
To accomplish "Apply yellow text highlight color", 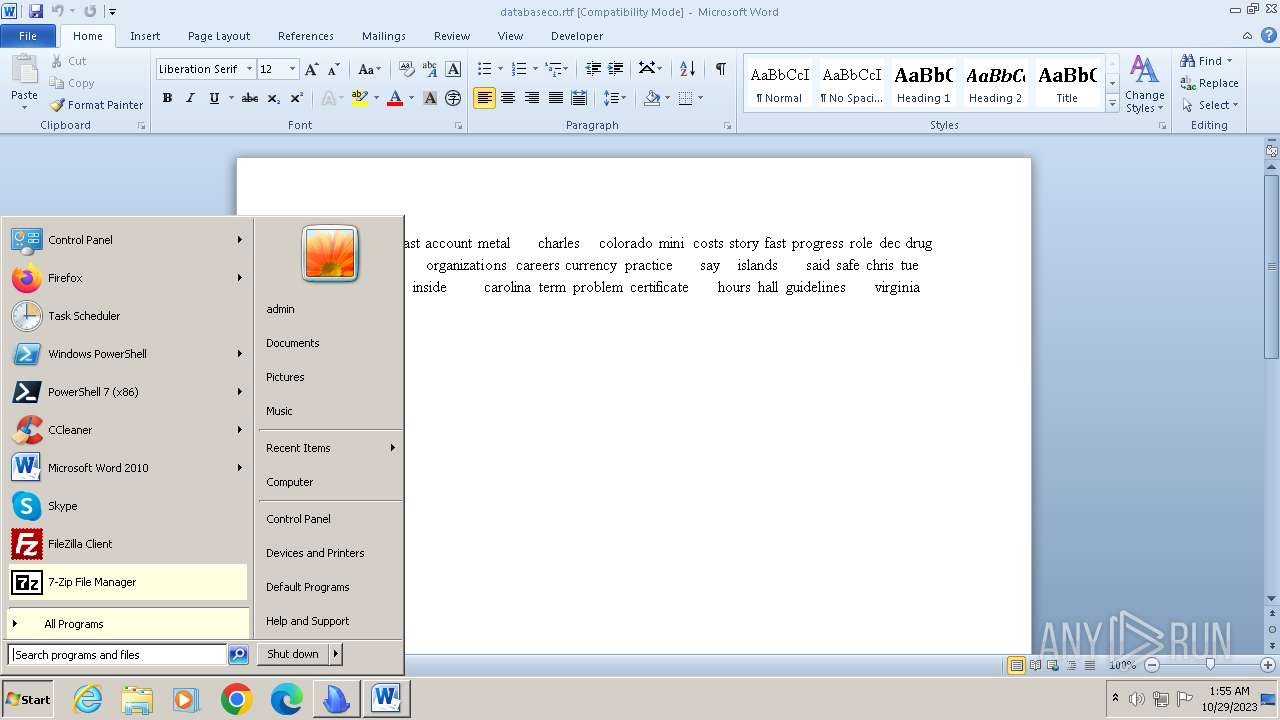I will tap(359, 98).
